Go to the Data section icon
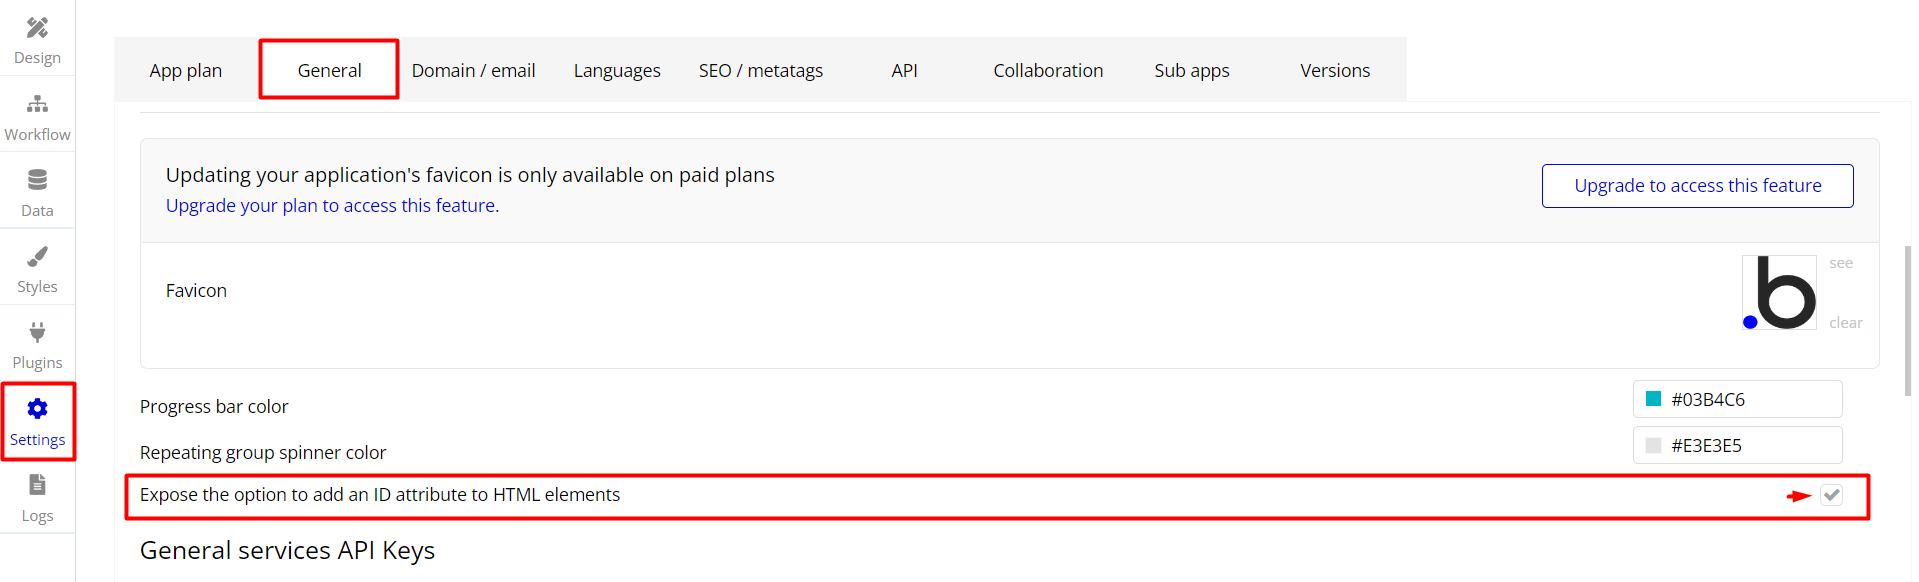This screenshot has height=582, width=1919. (x=37, y=180)
